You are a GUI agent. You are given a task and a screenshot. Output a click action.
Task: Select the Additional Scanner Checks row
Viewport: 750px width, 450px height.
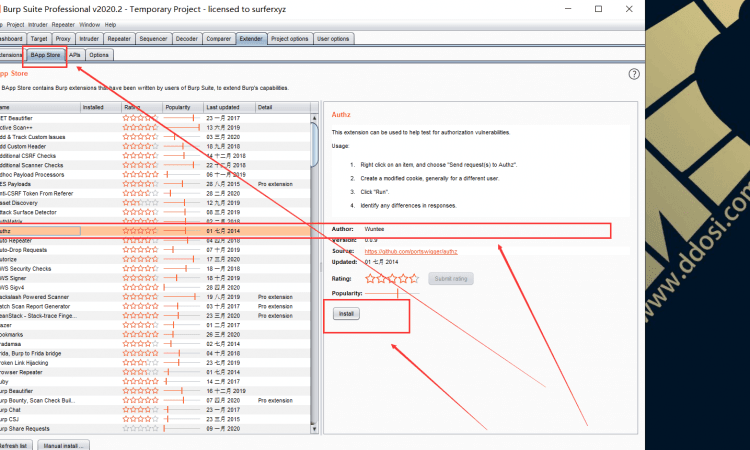[155, 165]
